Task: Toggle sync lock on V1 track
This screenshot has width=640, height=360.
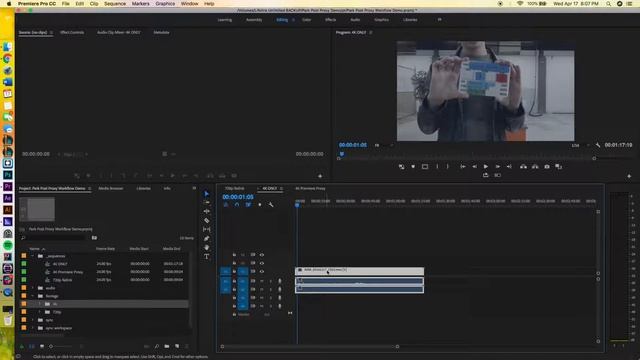Action: [253, 271]
